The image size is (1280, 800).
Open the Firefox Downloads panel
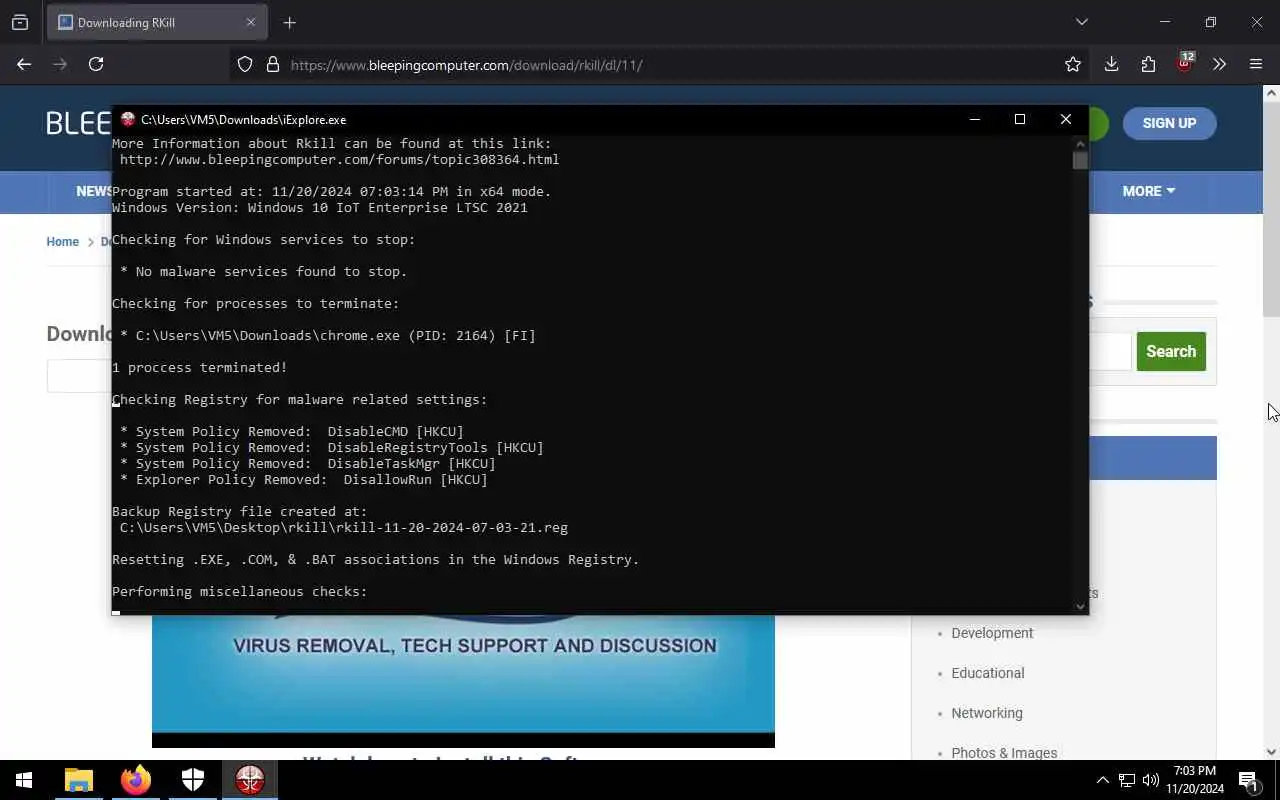[x=1111, y=64]
